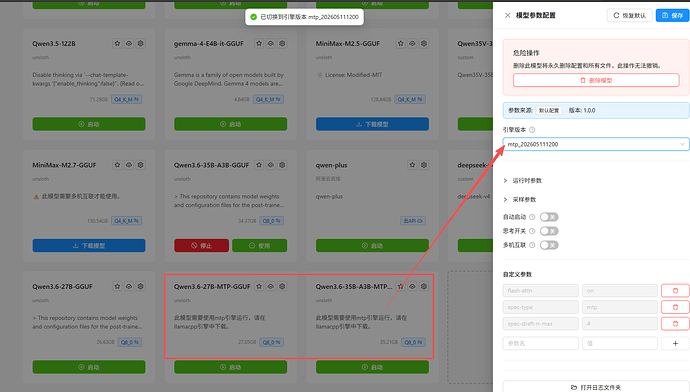This screenshot has height=392, width=690.
Task: Expand the 采样参数 section
Action: click(x=520, y=200)
